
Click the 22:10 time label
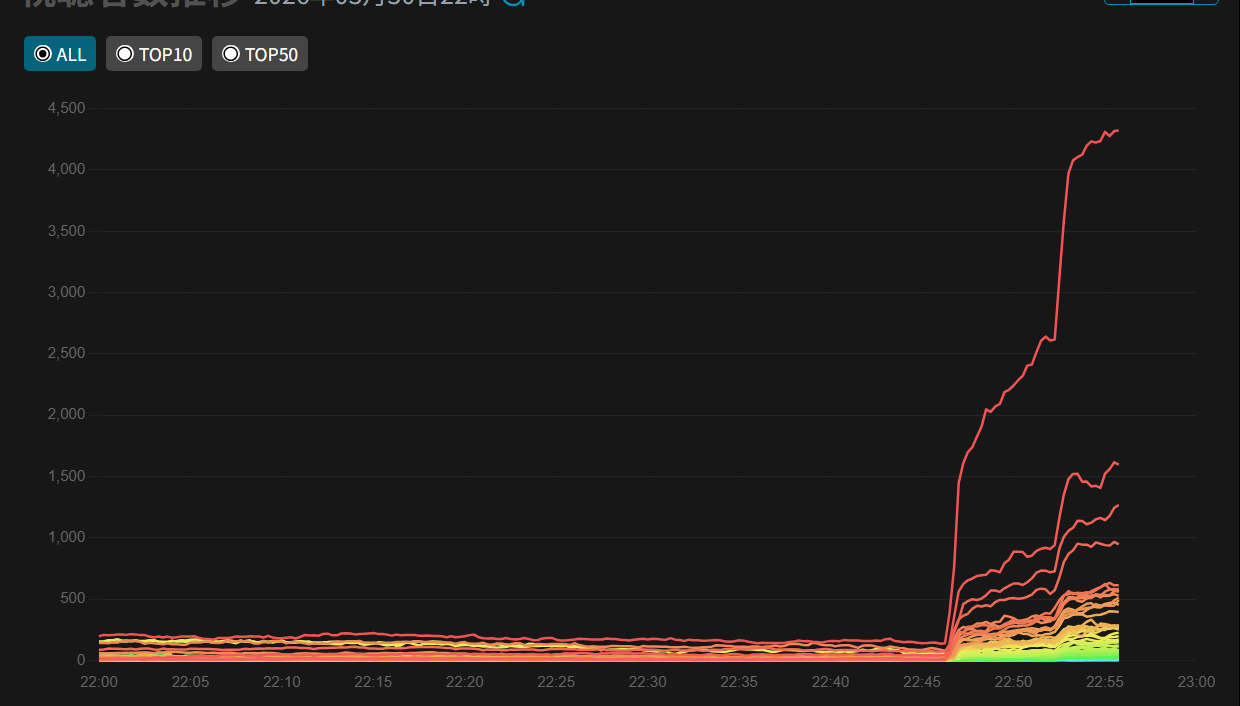point(282,682)
